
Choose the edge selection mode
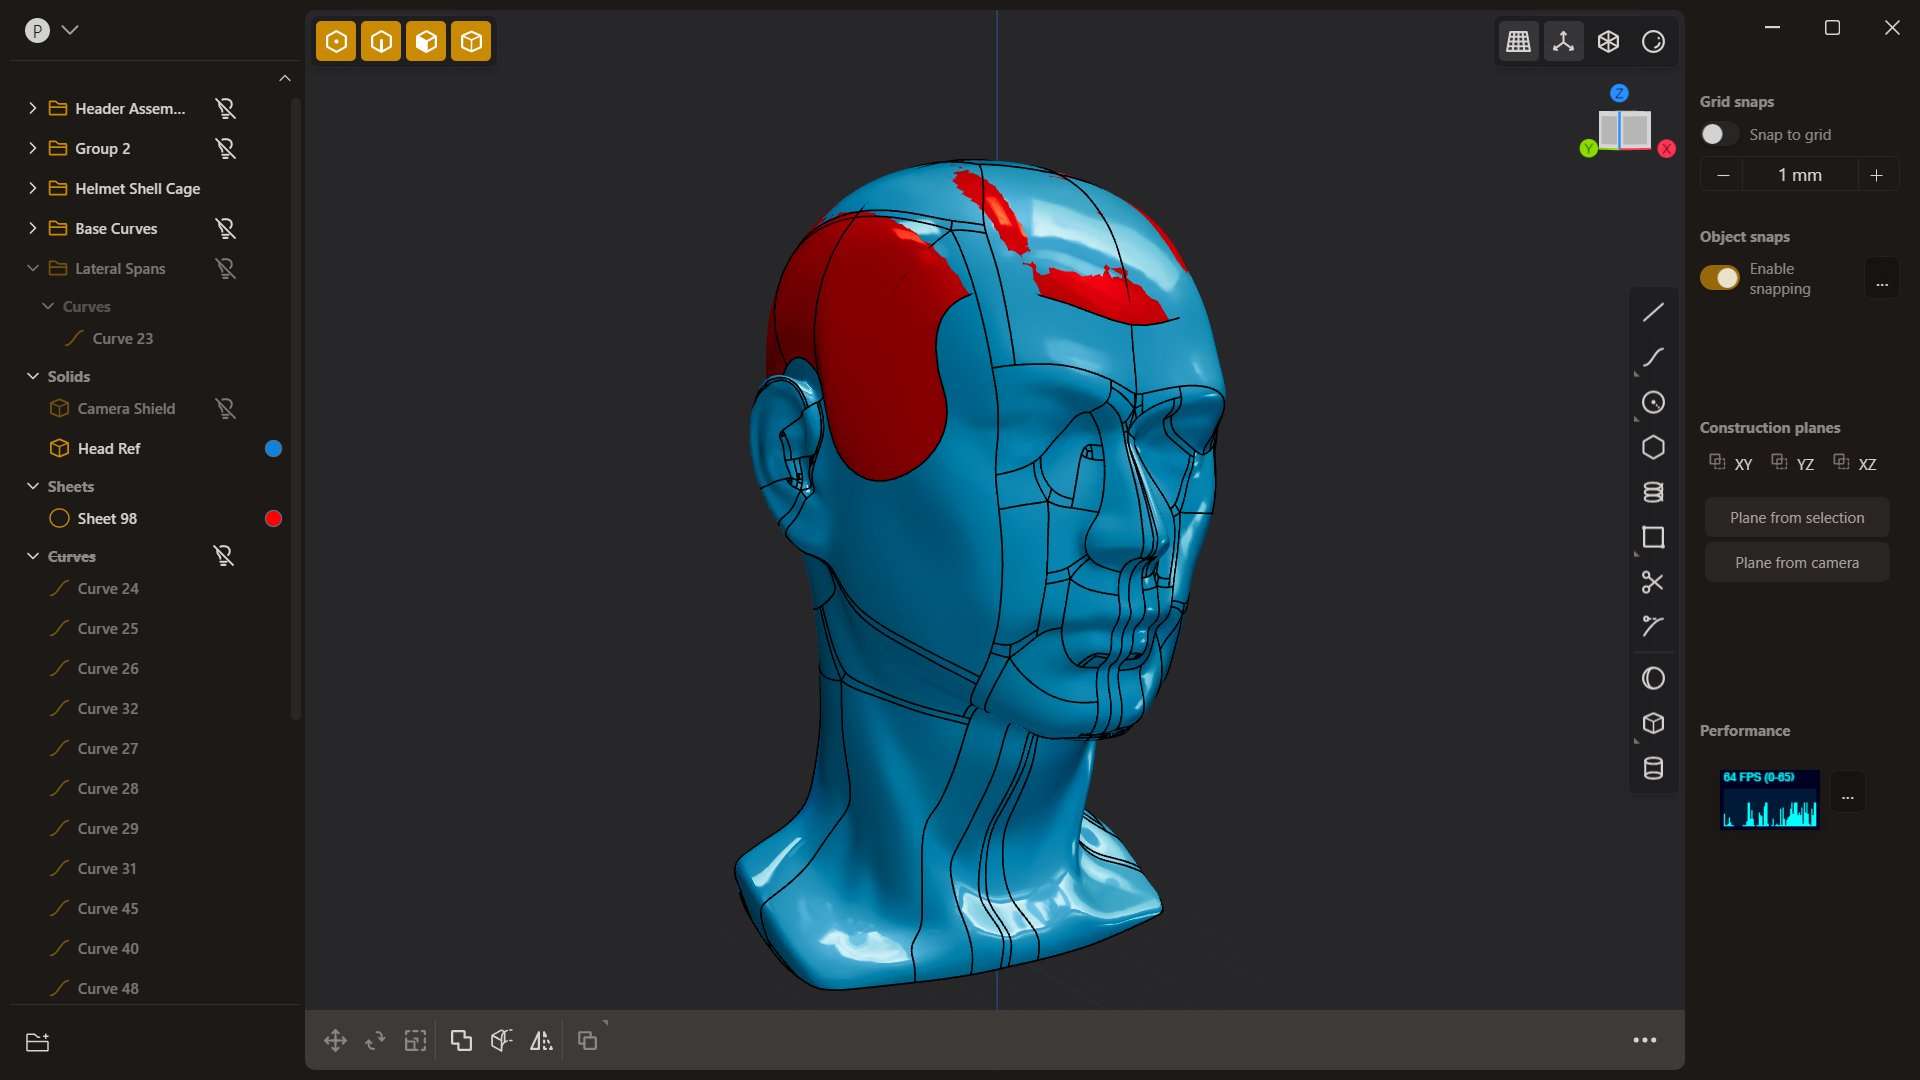click(x=381, y=42)
